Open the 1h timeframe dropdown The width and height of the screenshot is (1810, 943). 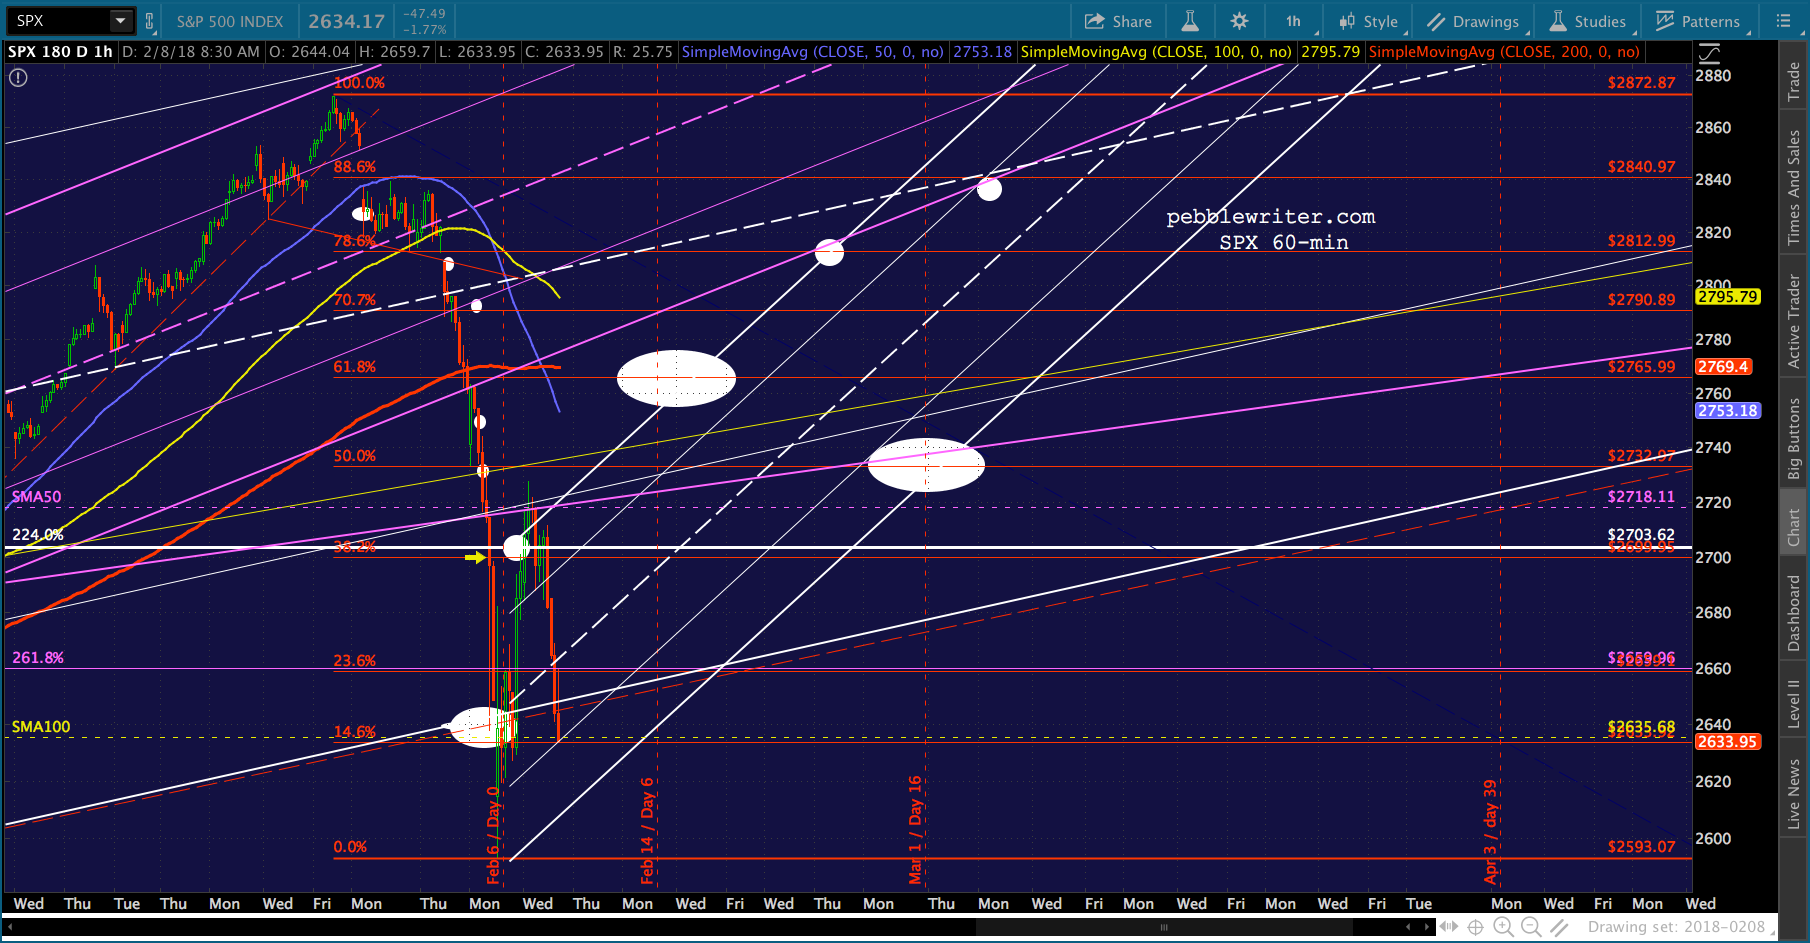pos(1295,21)
